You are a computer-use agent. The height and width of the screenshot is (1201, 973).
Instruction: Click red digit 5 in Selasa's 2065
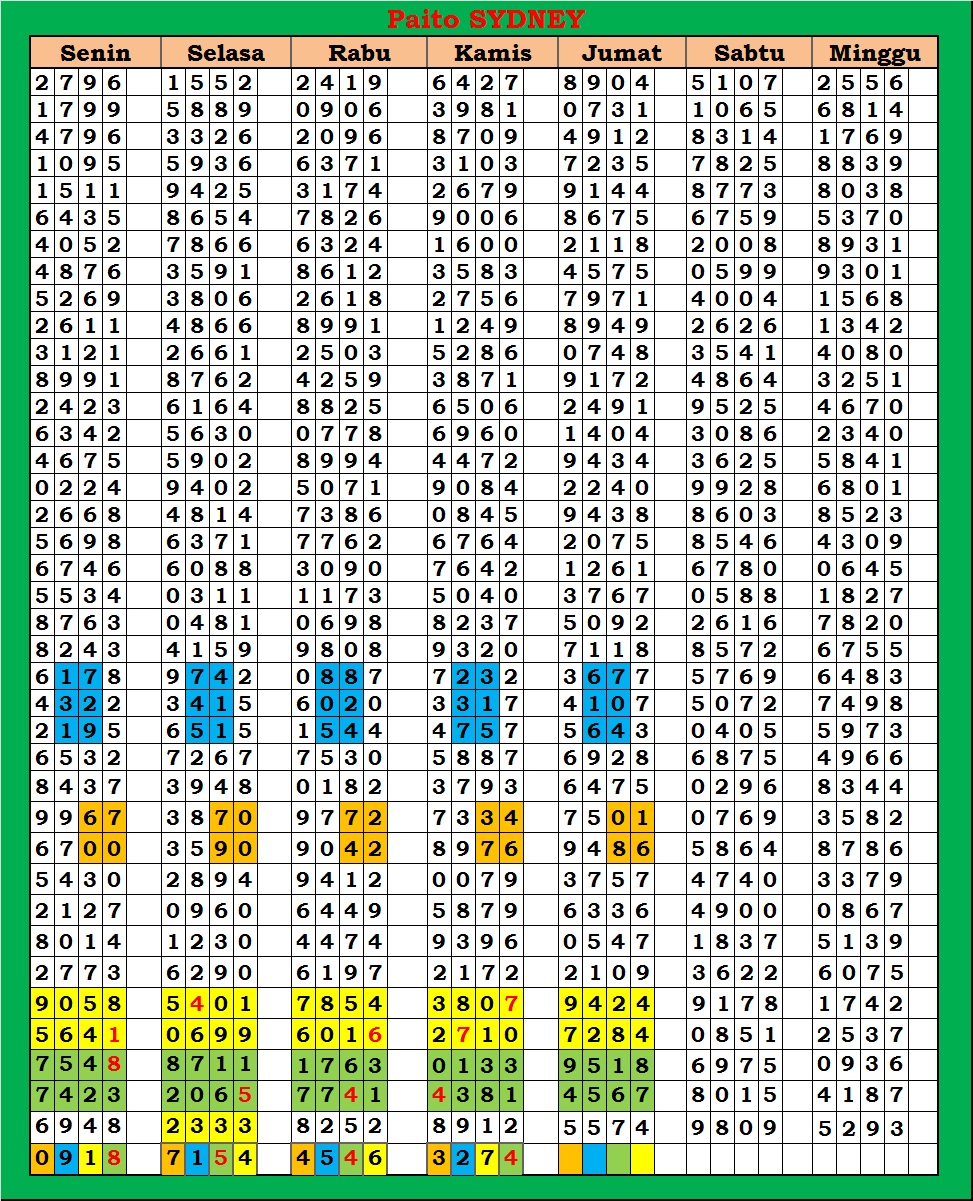tap(245, 1094)
